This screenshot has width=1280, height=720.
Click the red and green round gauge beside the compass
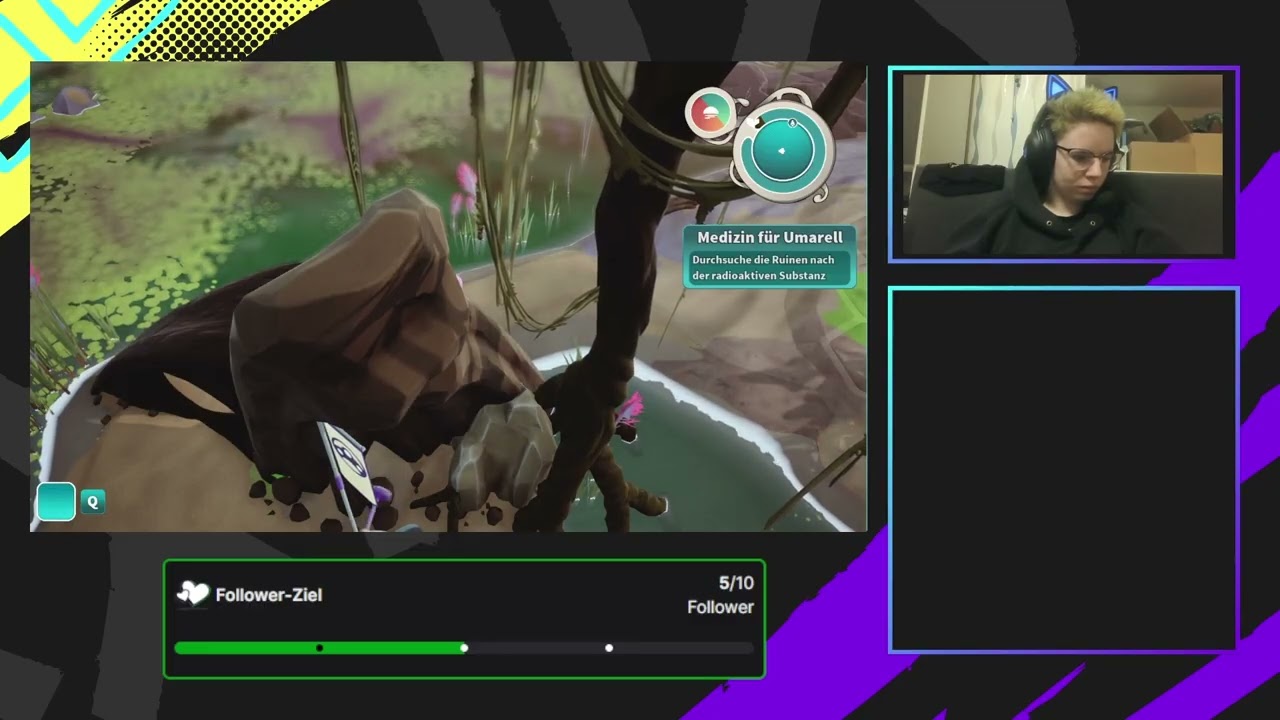click(709, 113)
